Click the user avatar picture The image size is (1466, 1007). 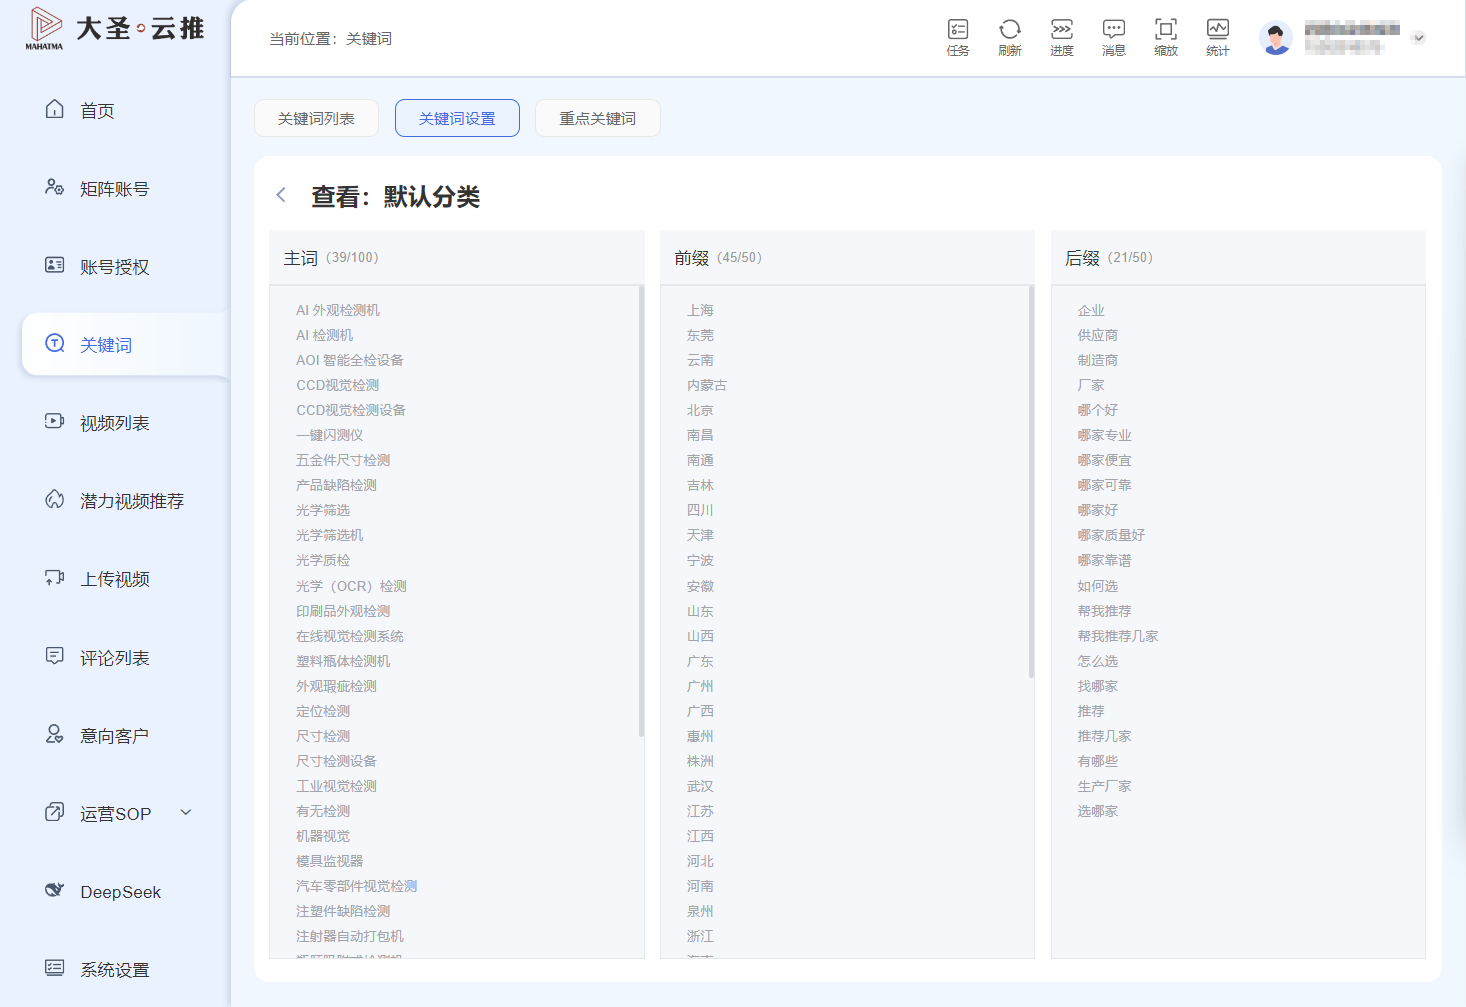tap(1276, 38)
